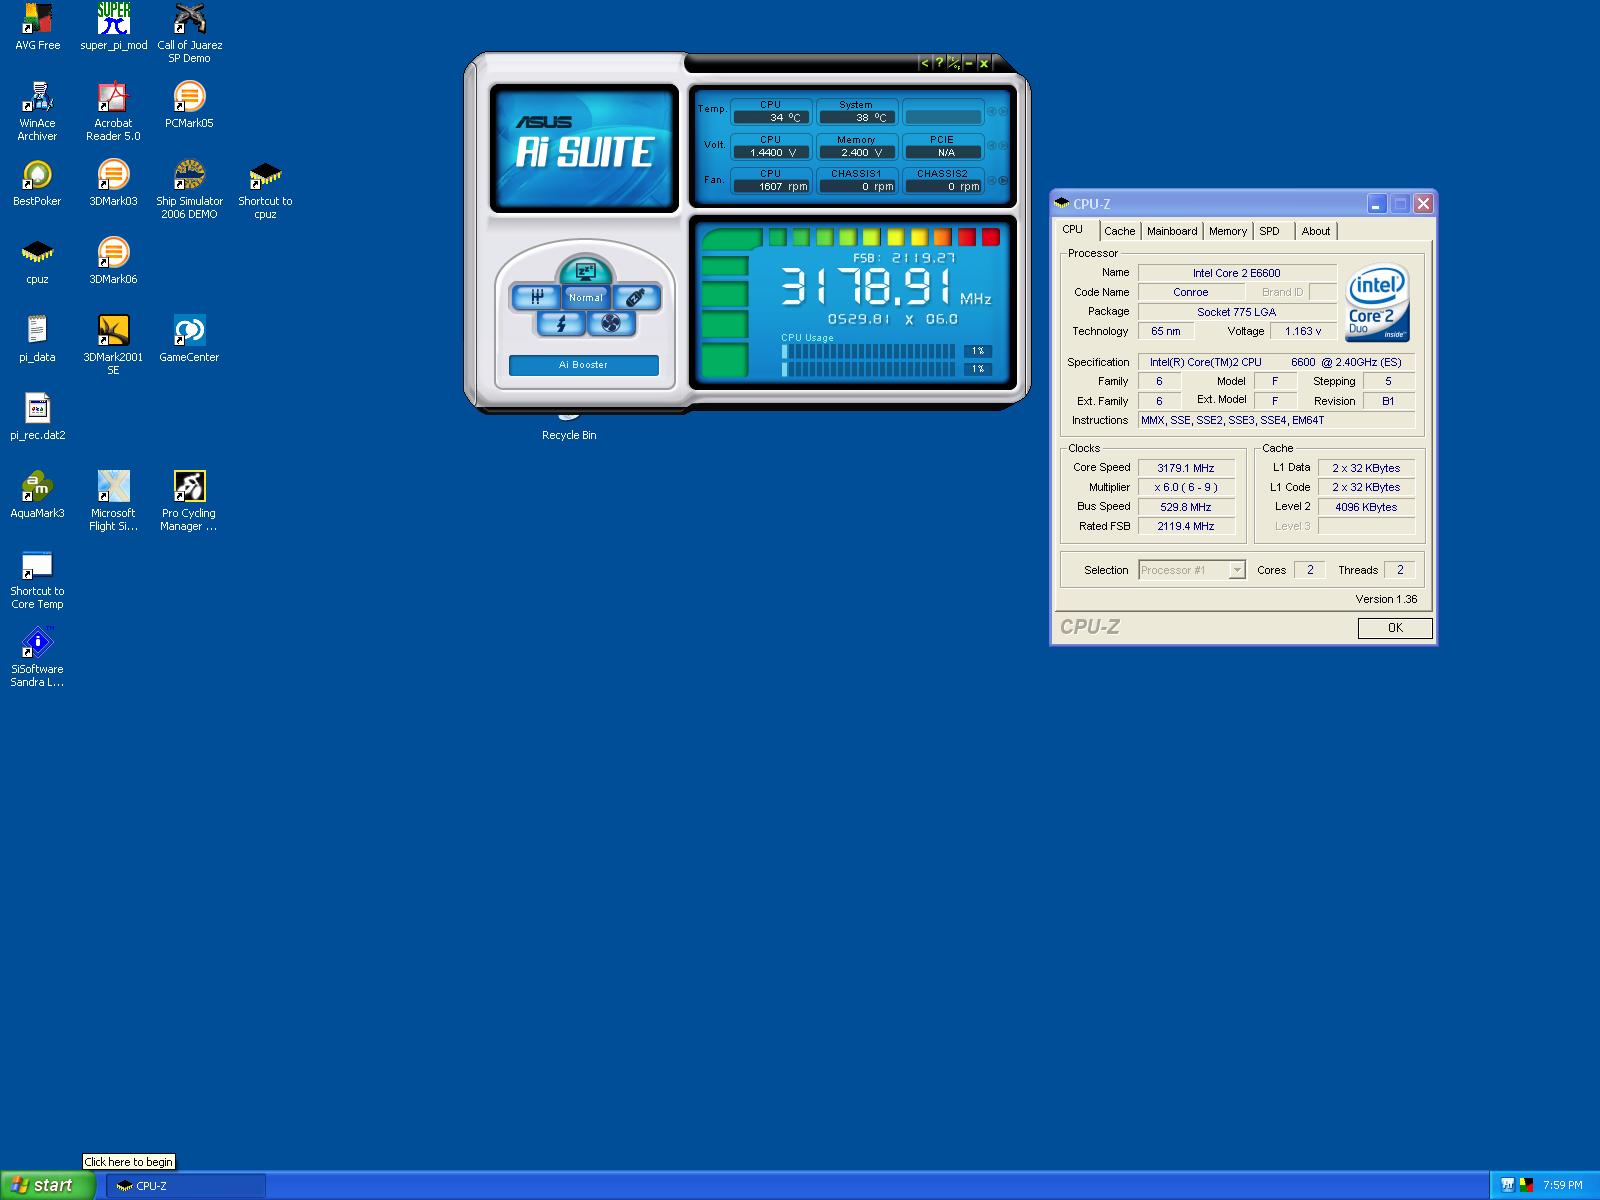Click the Rated FSB 2119.4 MHz value
The image size is (1600, 1200).
pyautogui.click(x=1186, y=526)
